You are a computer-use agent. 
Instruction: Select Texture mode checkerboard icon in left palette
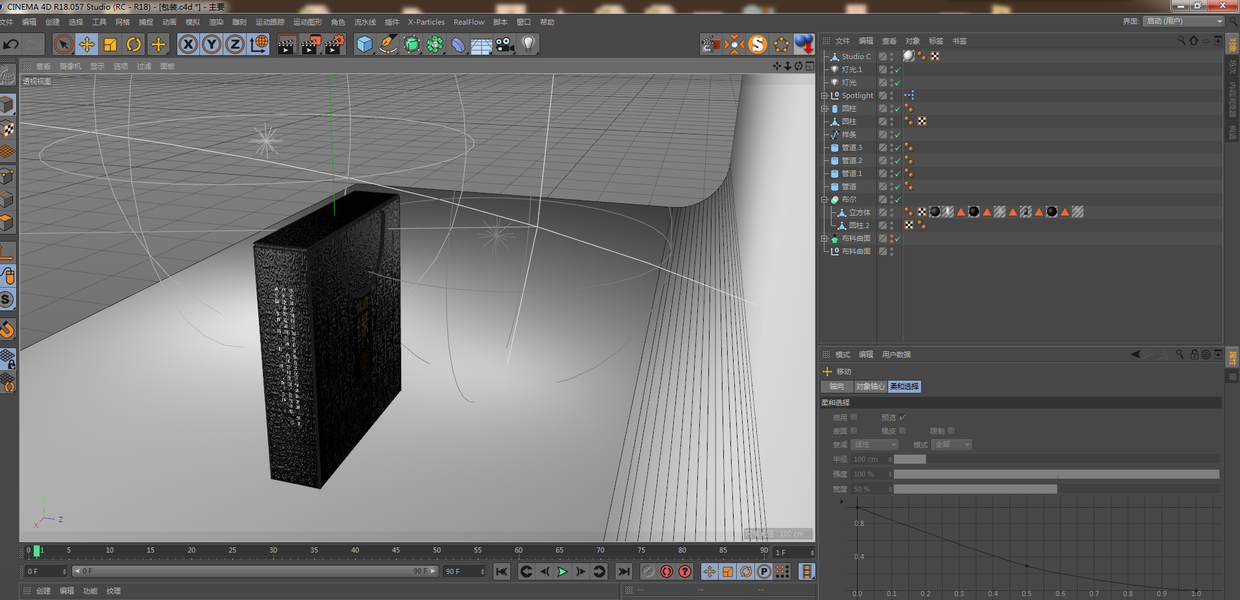click(x=8, y=129)
